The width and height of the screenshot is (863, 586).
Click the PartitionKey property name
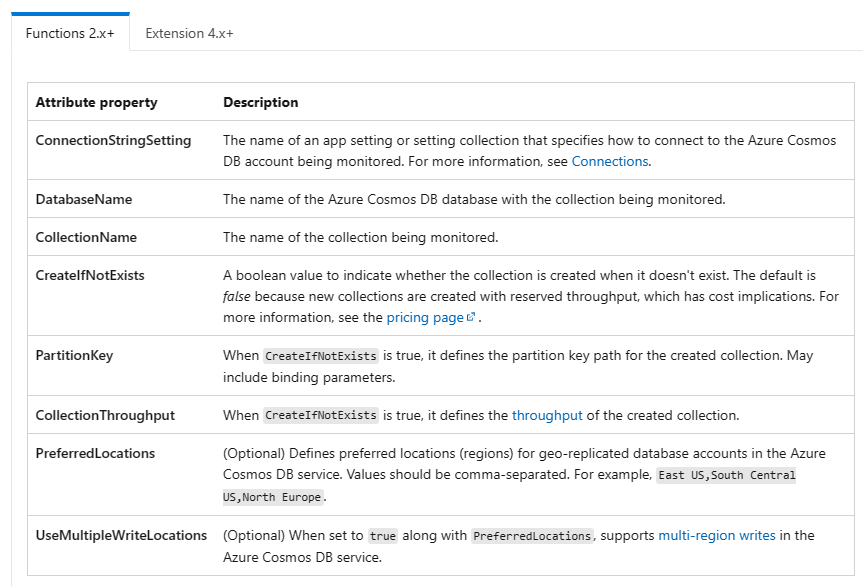[73, 355]
